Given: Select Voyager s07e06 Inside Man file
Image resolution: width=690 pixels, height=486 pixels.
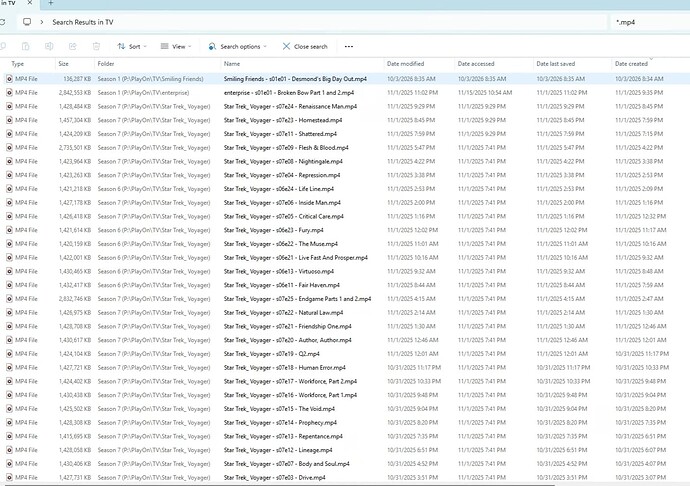Looking at the screenshot, I should click(x=282, y=202).
